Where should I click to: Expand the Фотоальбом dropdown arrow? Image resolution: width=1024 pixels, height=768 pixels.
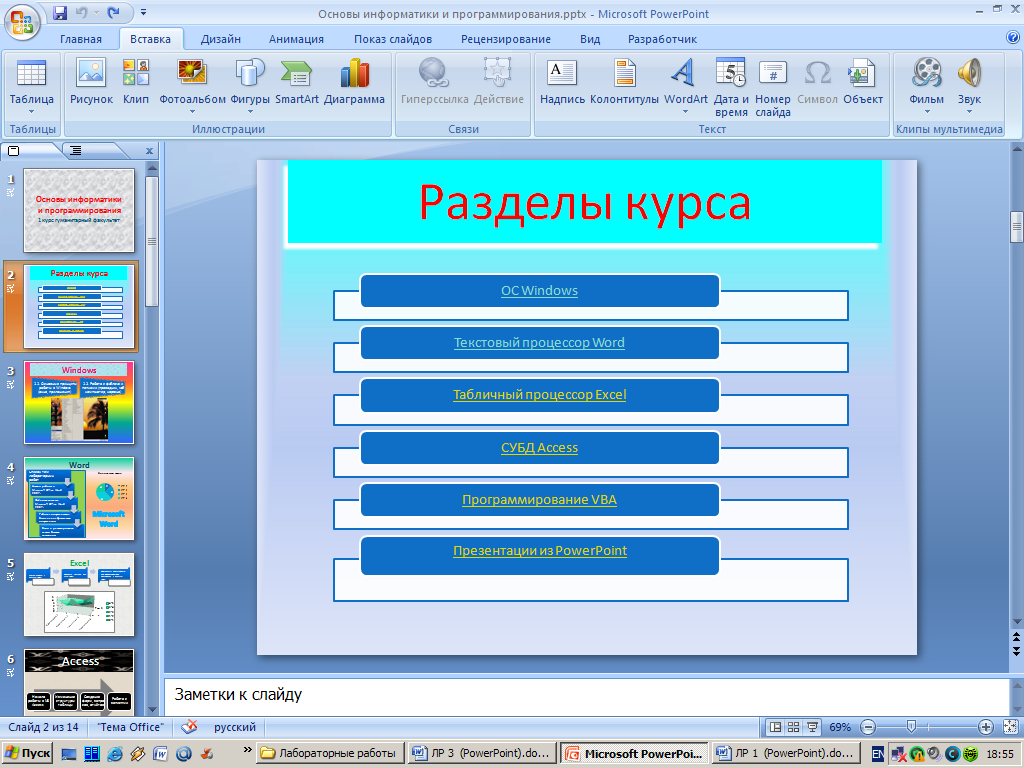[x=192, y=112]
